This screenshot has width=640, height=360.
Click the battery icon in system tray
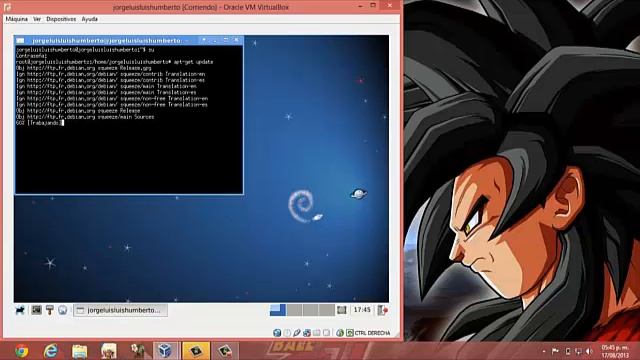tap(567, 351)
